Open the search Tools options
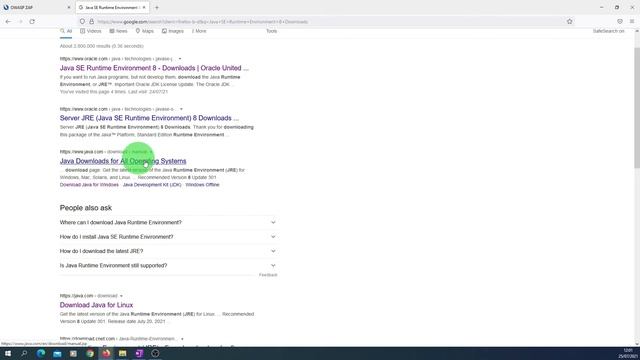The height and width of the screenshot is (360, 640). click(271, 31)
